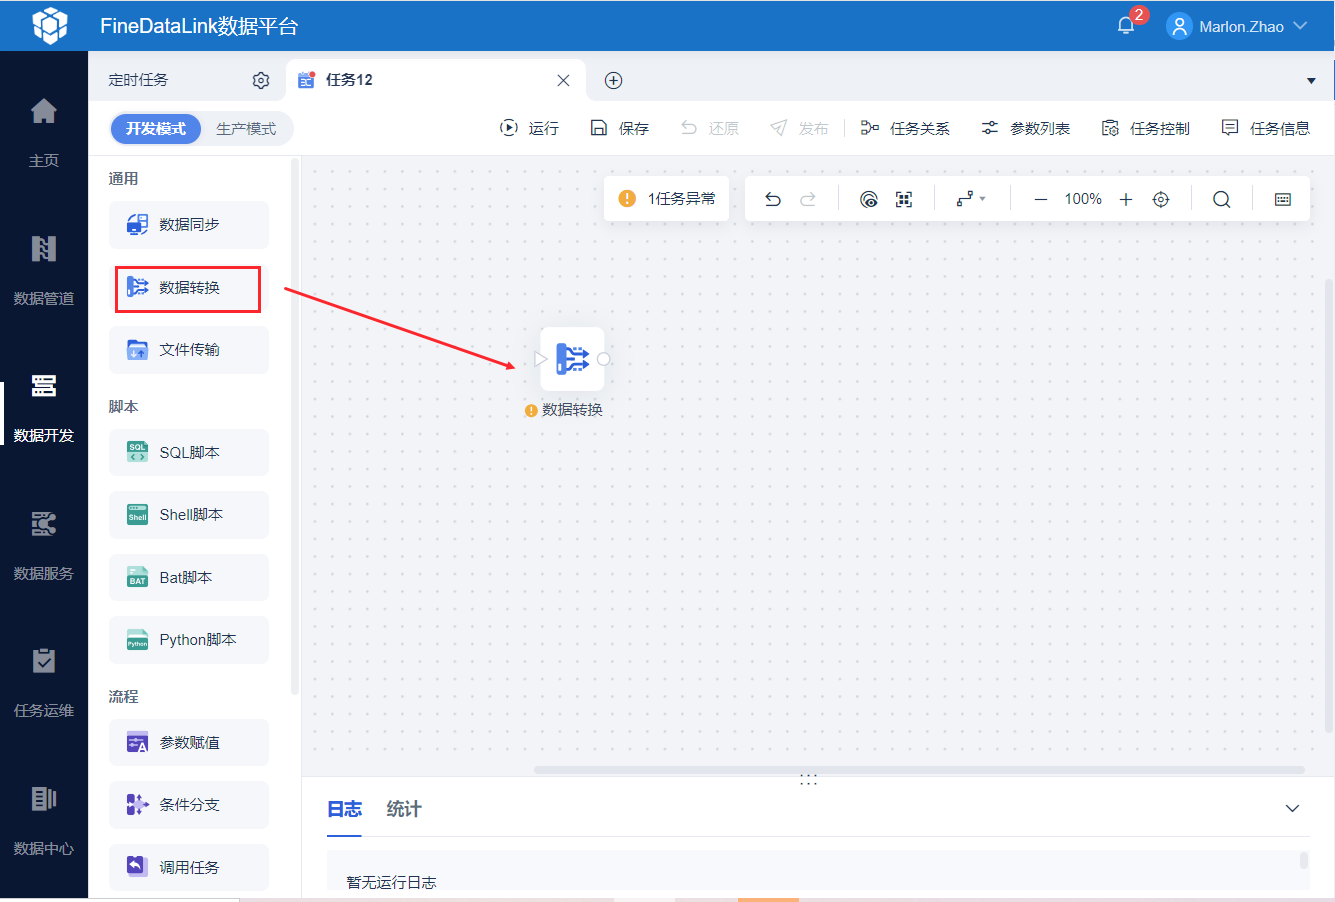
Task: Select the 数据转换 node on canvas
Action: [x=572, y=359]
